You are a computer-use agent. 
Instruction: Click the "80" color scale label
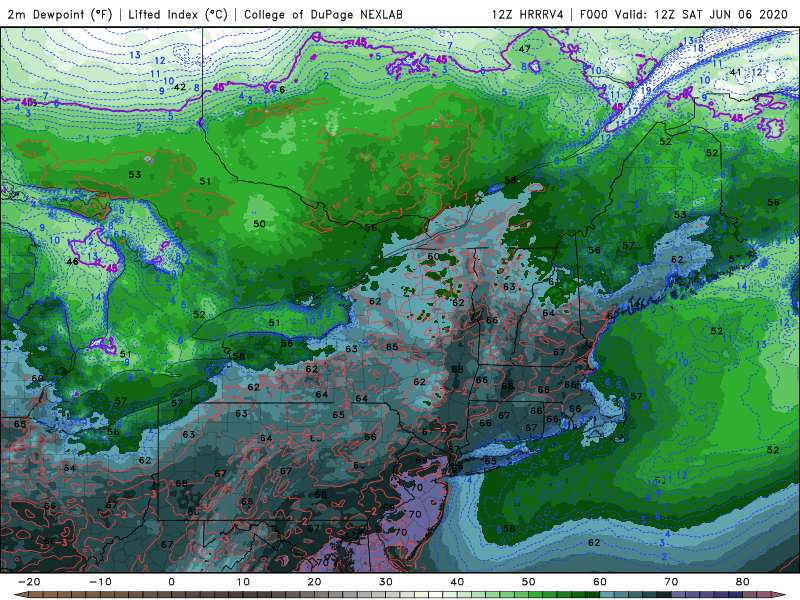743,582
